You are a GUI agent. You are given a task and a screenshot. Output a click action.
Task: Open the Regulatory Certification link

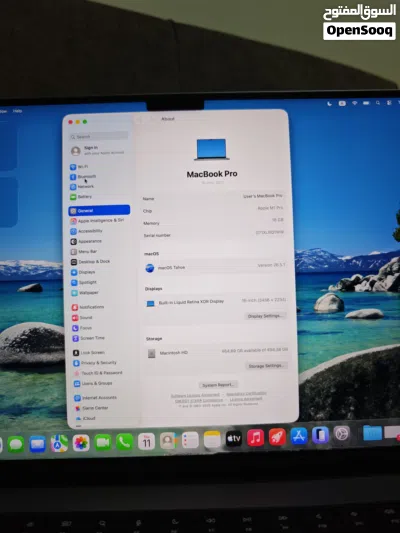click(x=246, y=394)
